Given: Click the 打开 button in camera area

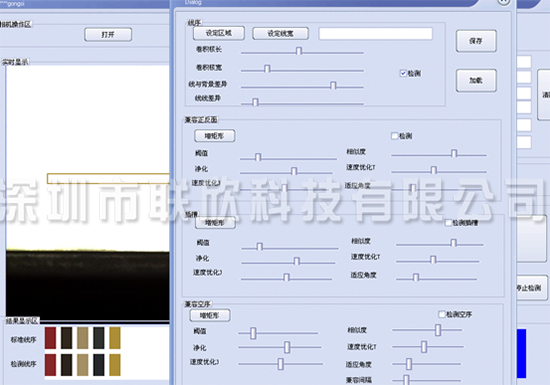Looking at the screenshot, I should 108,34.
